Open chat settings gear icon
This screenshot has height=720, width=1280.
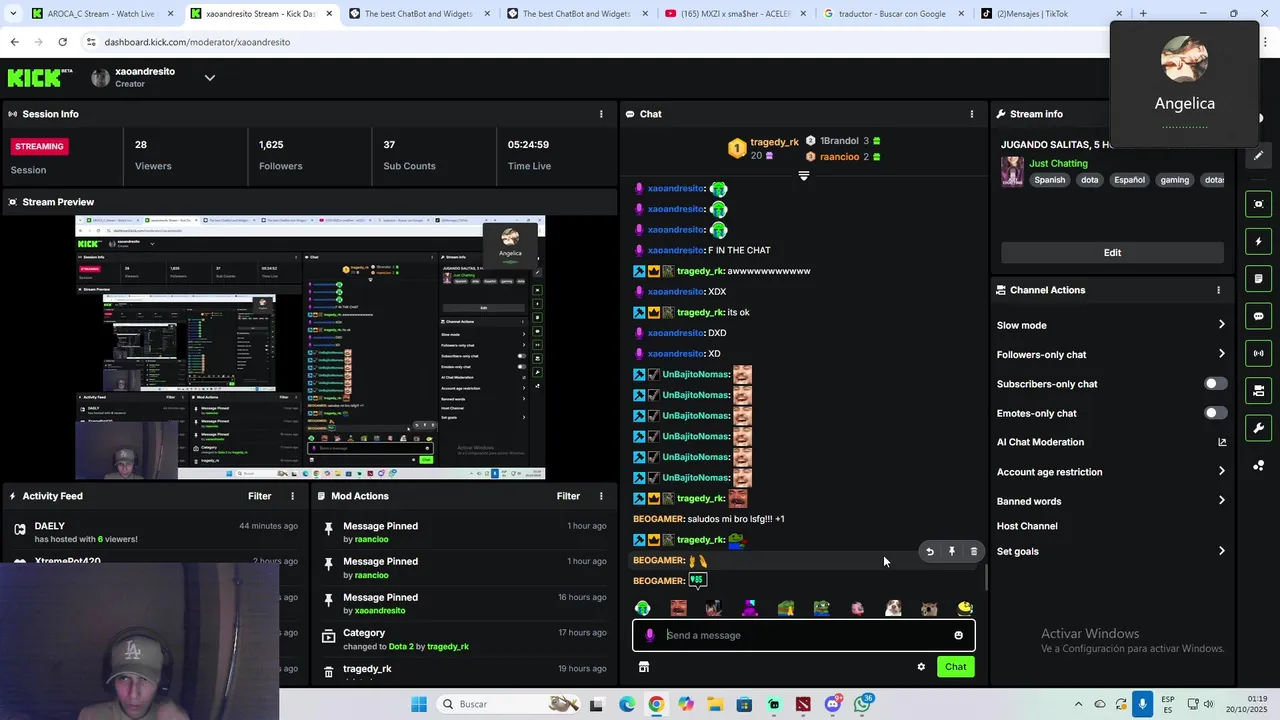click(x=921, y=667)
